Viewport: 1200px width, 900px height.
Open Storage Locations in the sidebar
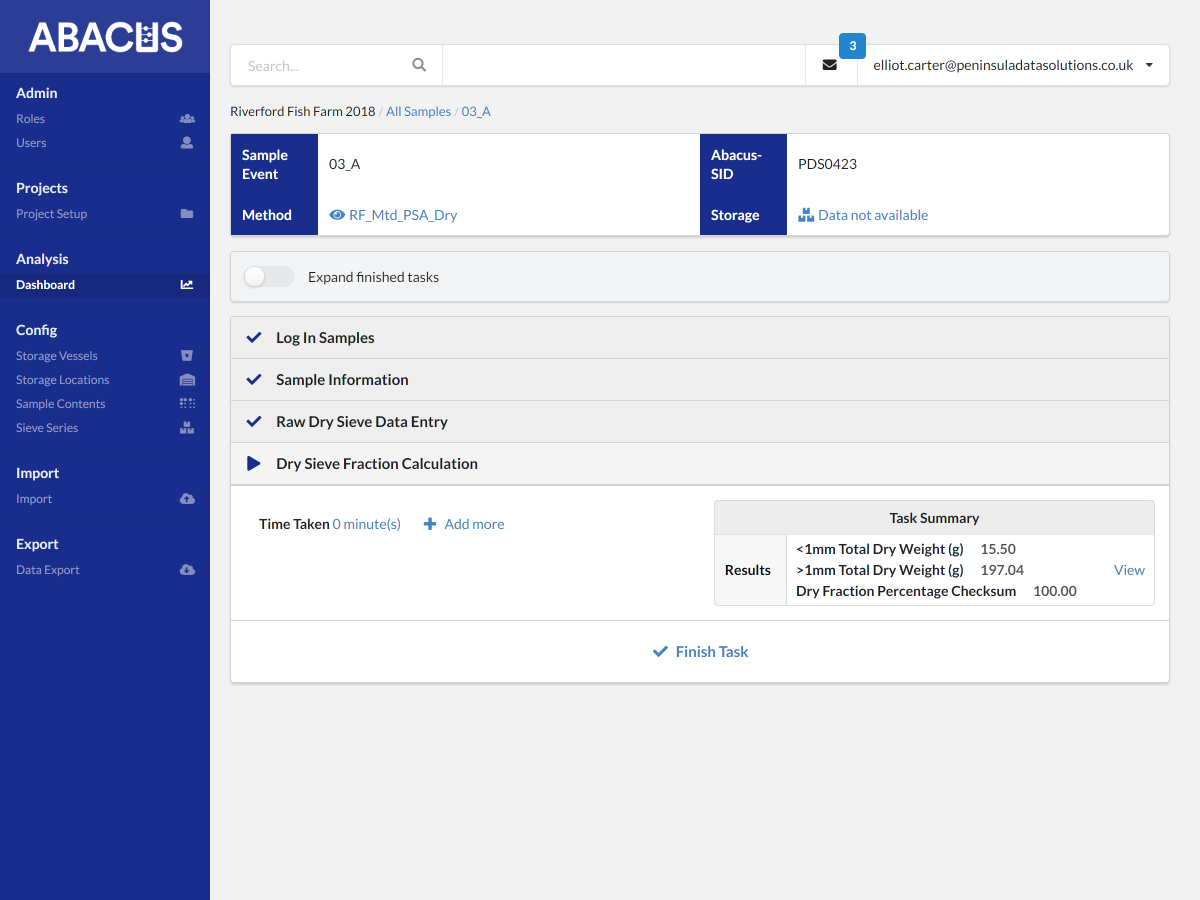(x=105, y=380)
